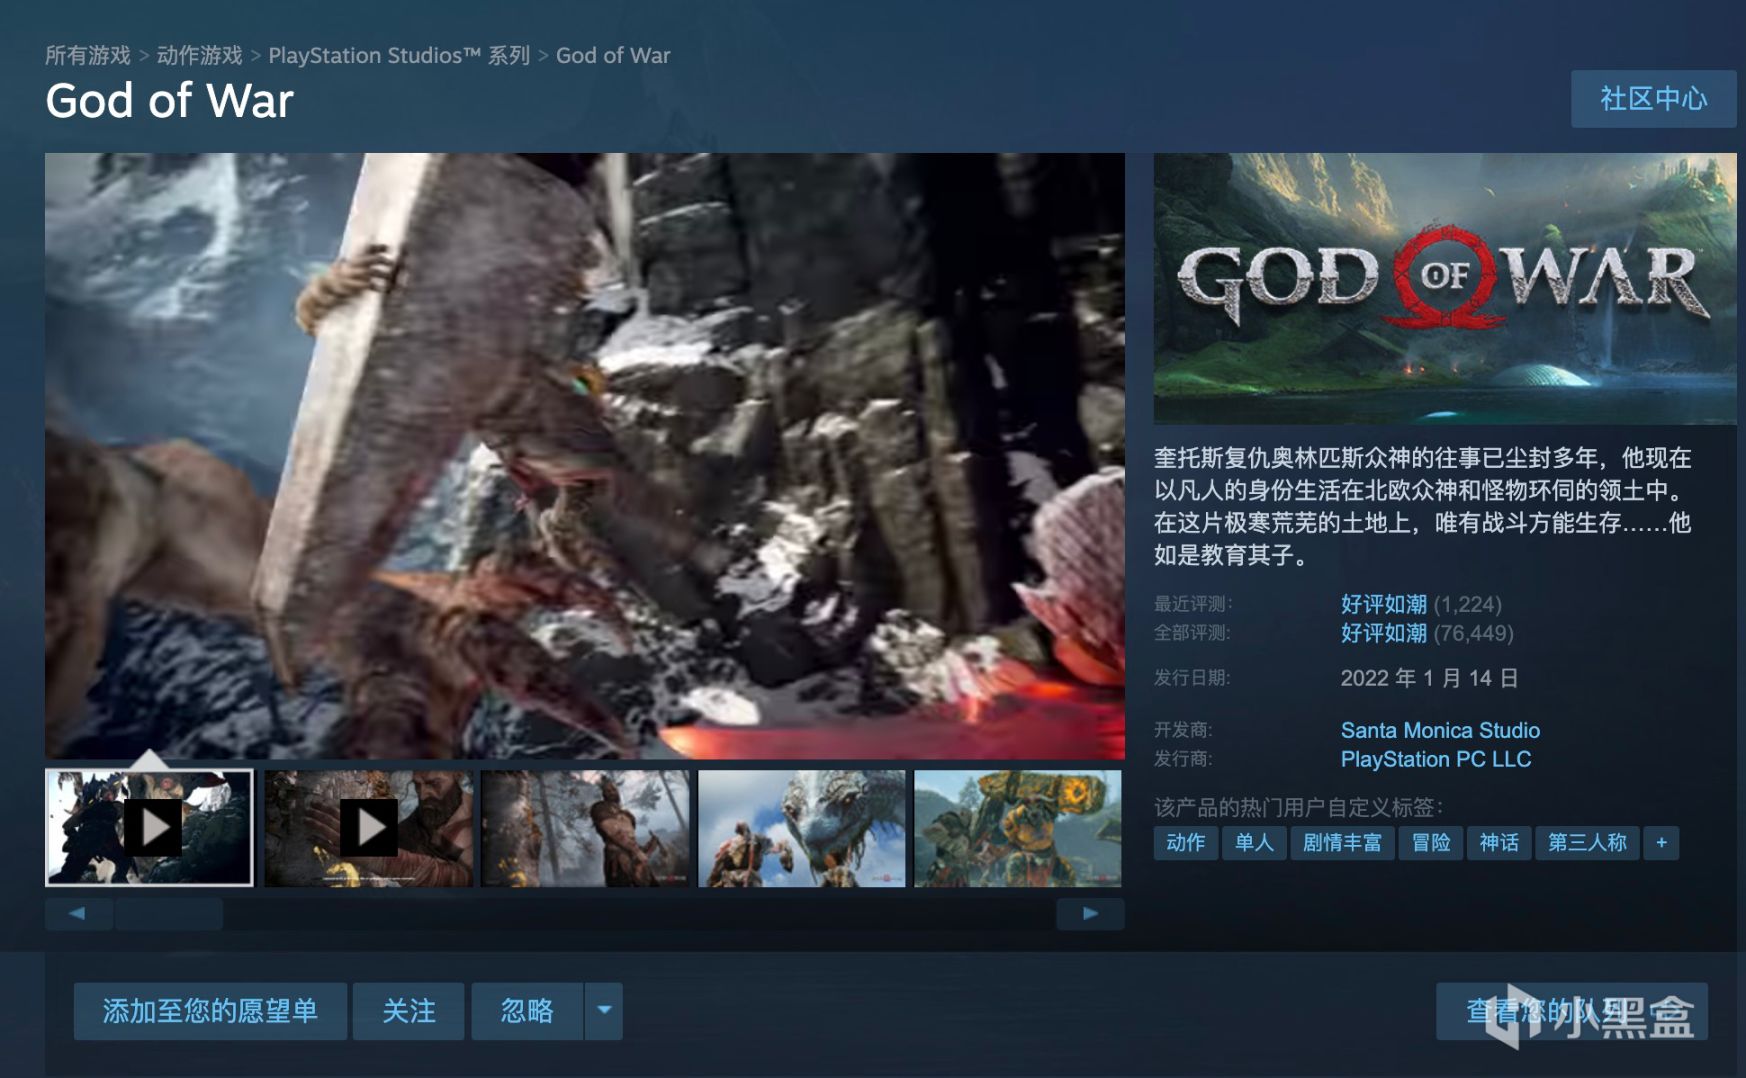Play the first trailer thumbnail
The image size is (1746, 1078).
(150, 827)
